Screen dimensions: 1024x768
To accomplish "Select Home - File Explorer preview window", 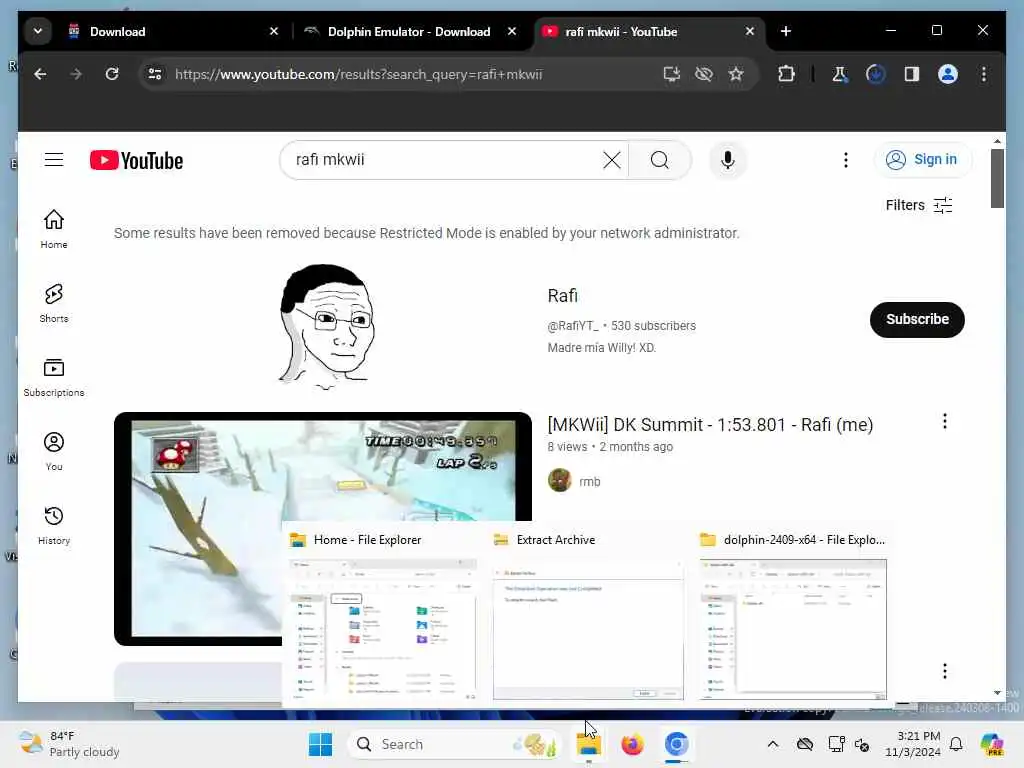I will click(383, 617).
